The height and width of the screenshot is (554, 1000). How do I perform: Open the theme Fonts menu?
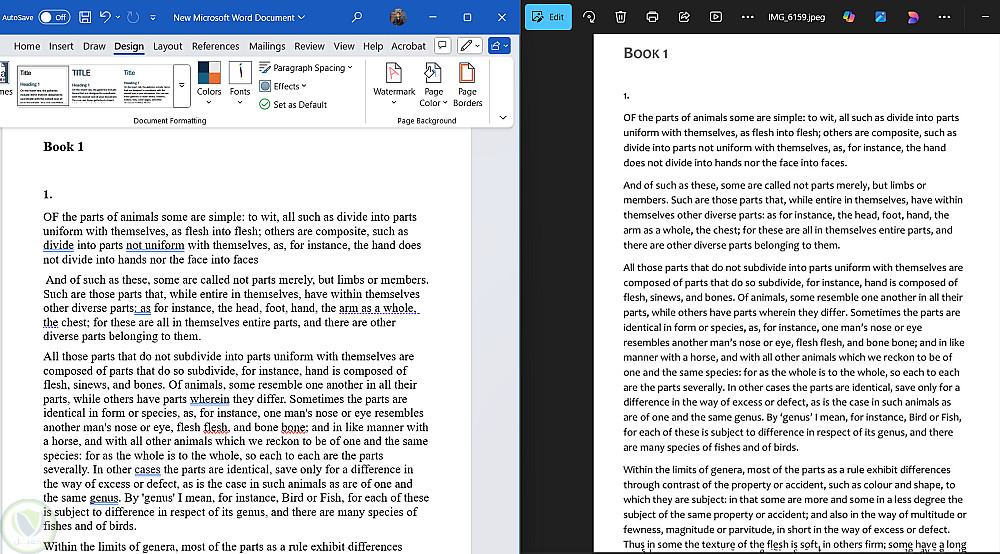click(240, 83)
